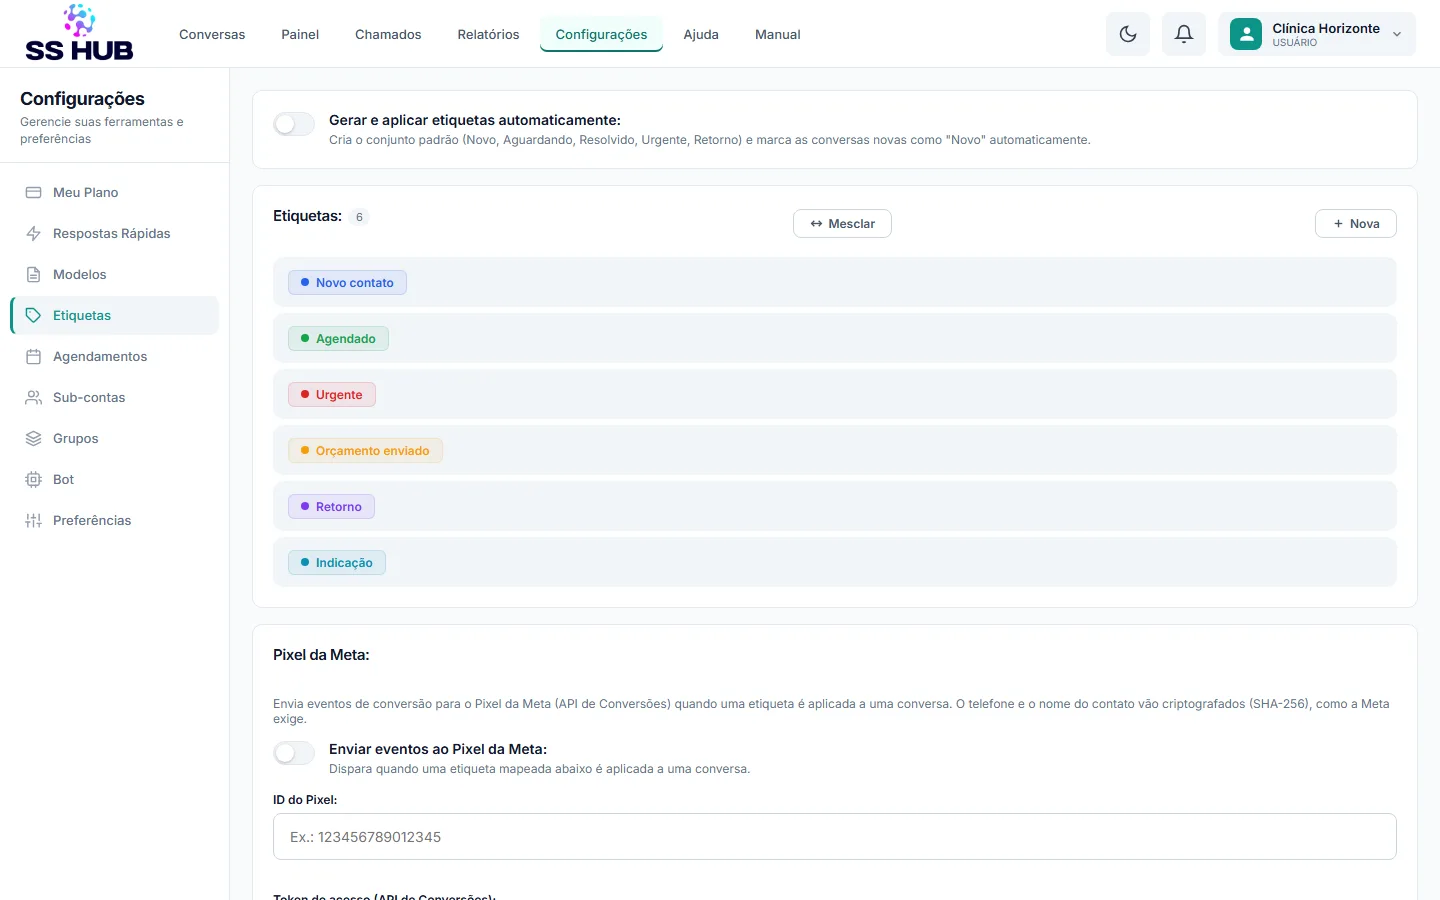Click the Etiquetas tag icon
Image resolution: width=1440 pixels, height=900 pixels.
click(x=33, y=315)
